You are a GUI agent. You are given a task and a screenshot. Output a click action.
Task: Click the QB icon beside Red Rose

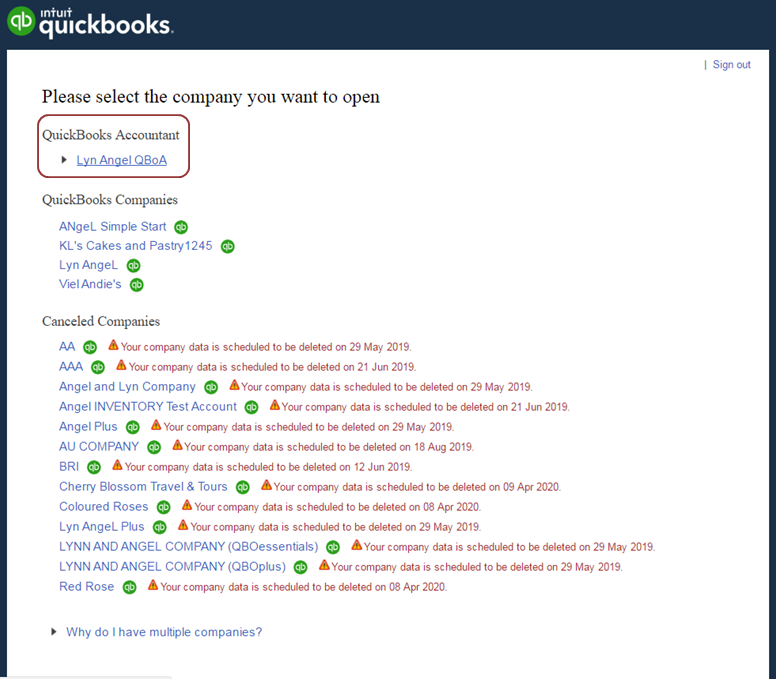(x=130, y=587)
